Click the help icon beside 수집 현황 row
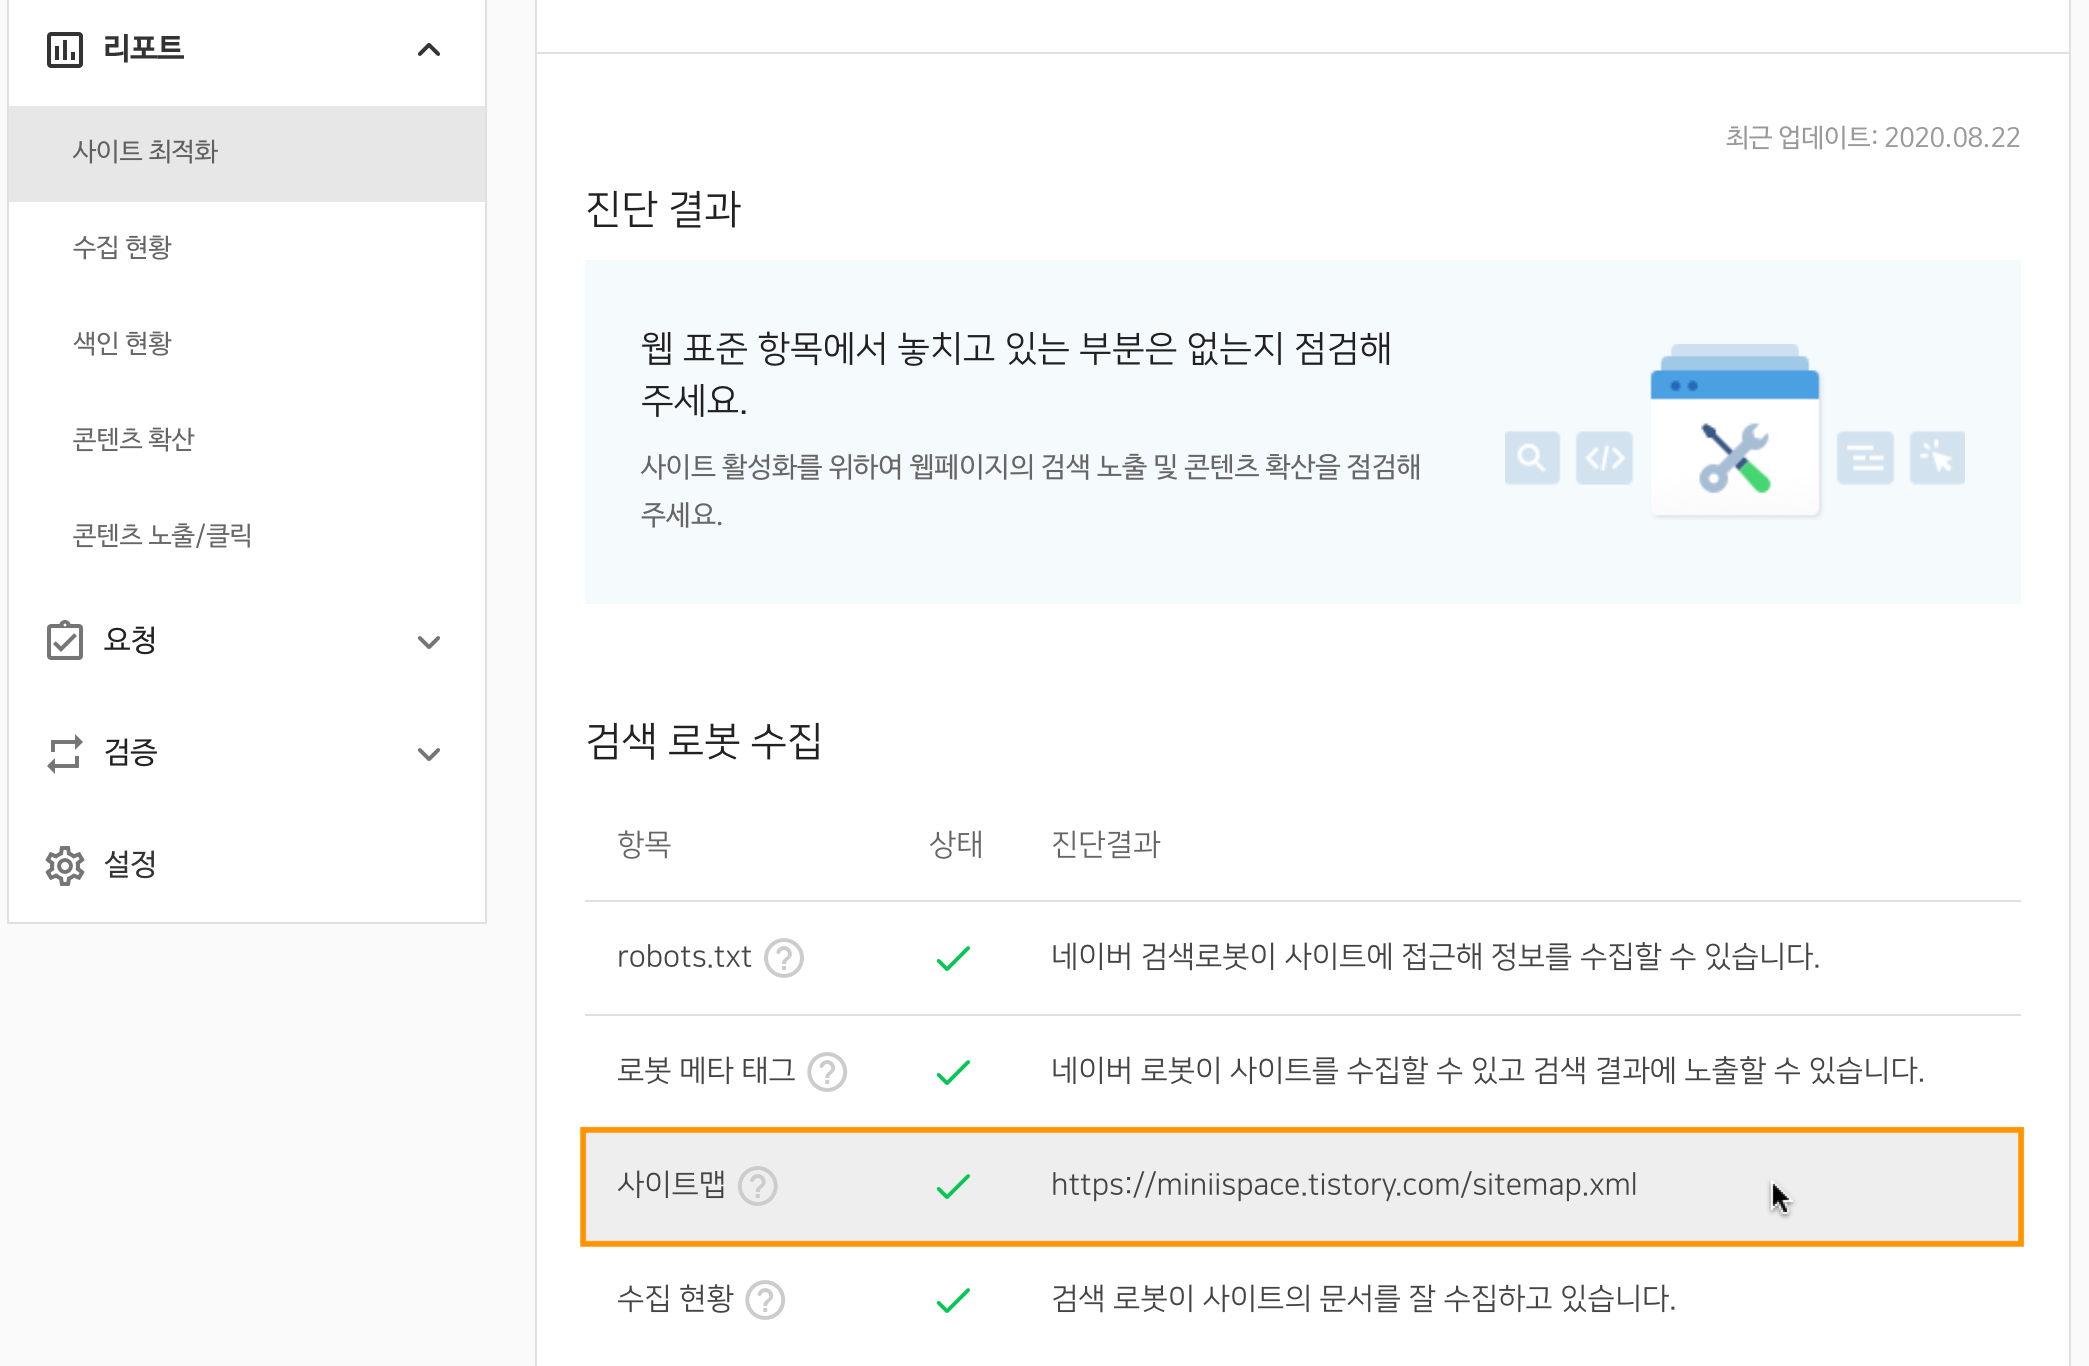Image resolution: width=2089 pixels, height=1366 pixels. 766,1300
